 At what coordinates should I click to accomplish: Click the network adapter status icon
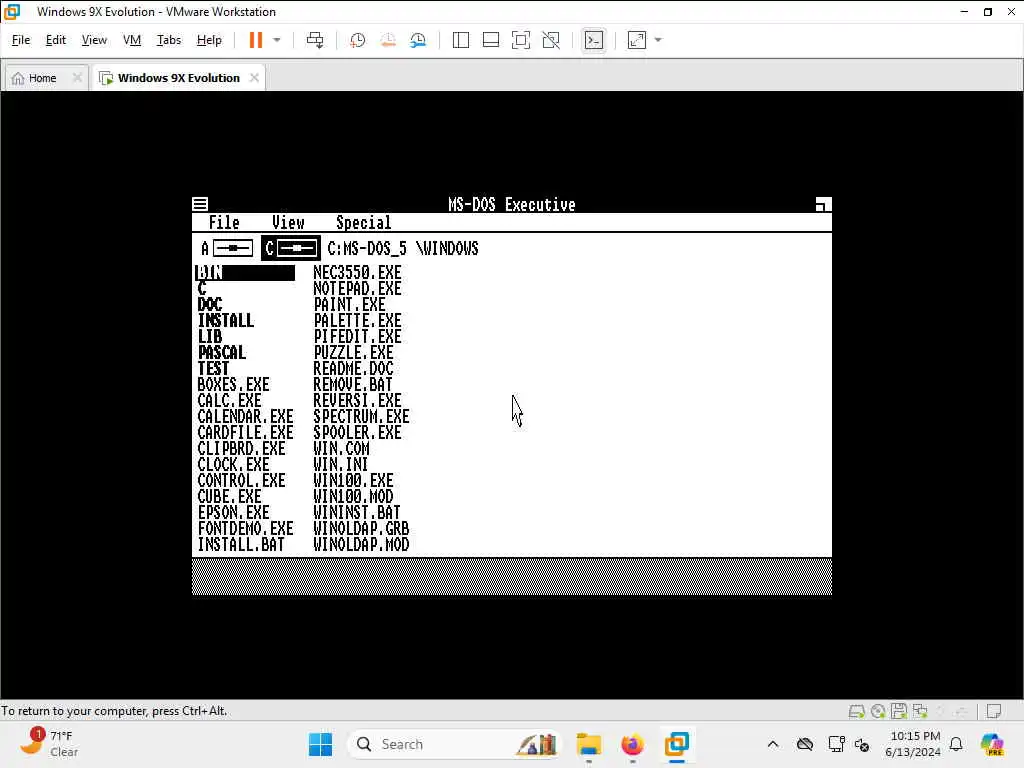920,711
